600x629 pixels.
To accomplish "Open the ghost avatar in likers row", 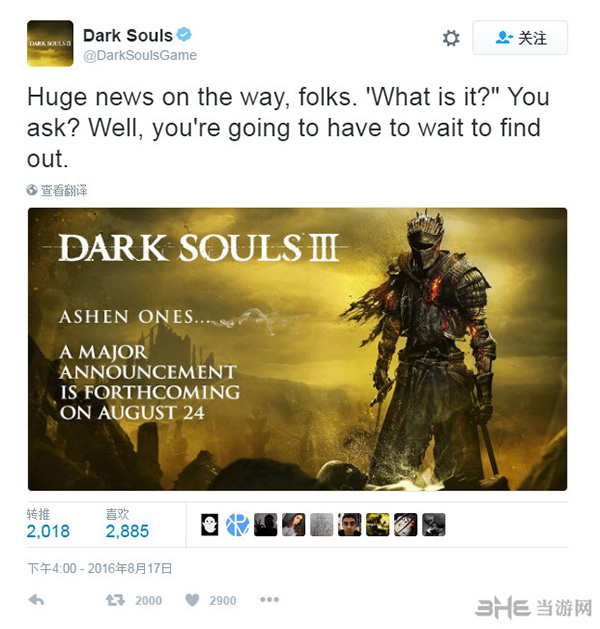I will [x=209, y=525].
